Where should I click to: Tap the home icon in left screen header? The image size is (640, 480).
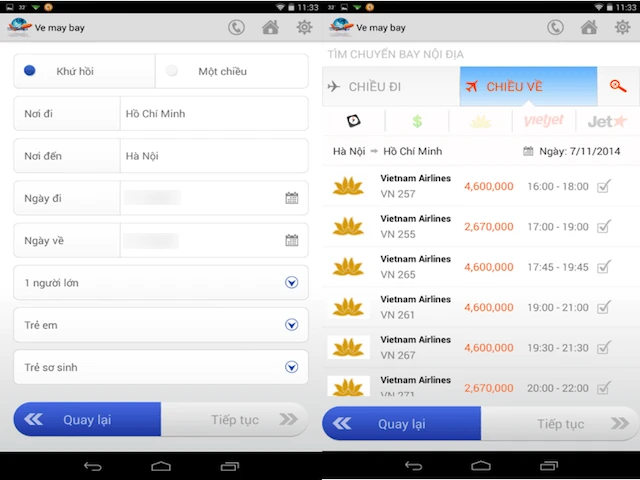(270, 27)
